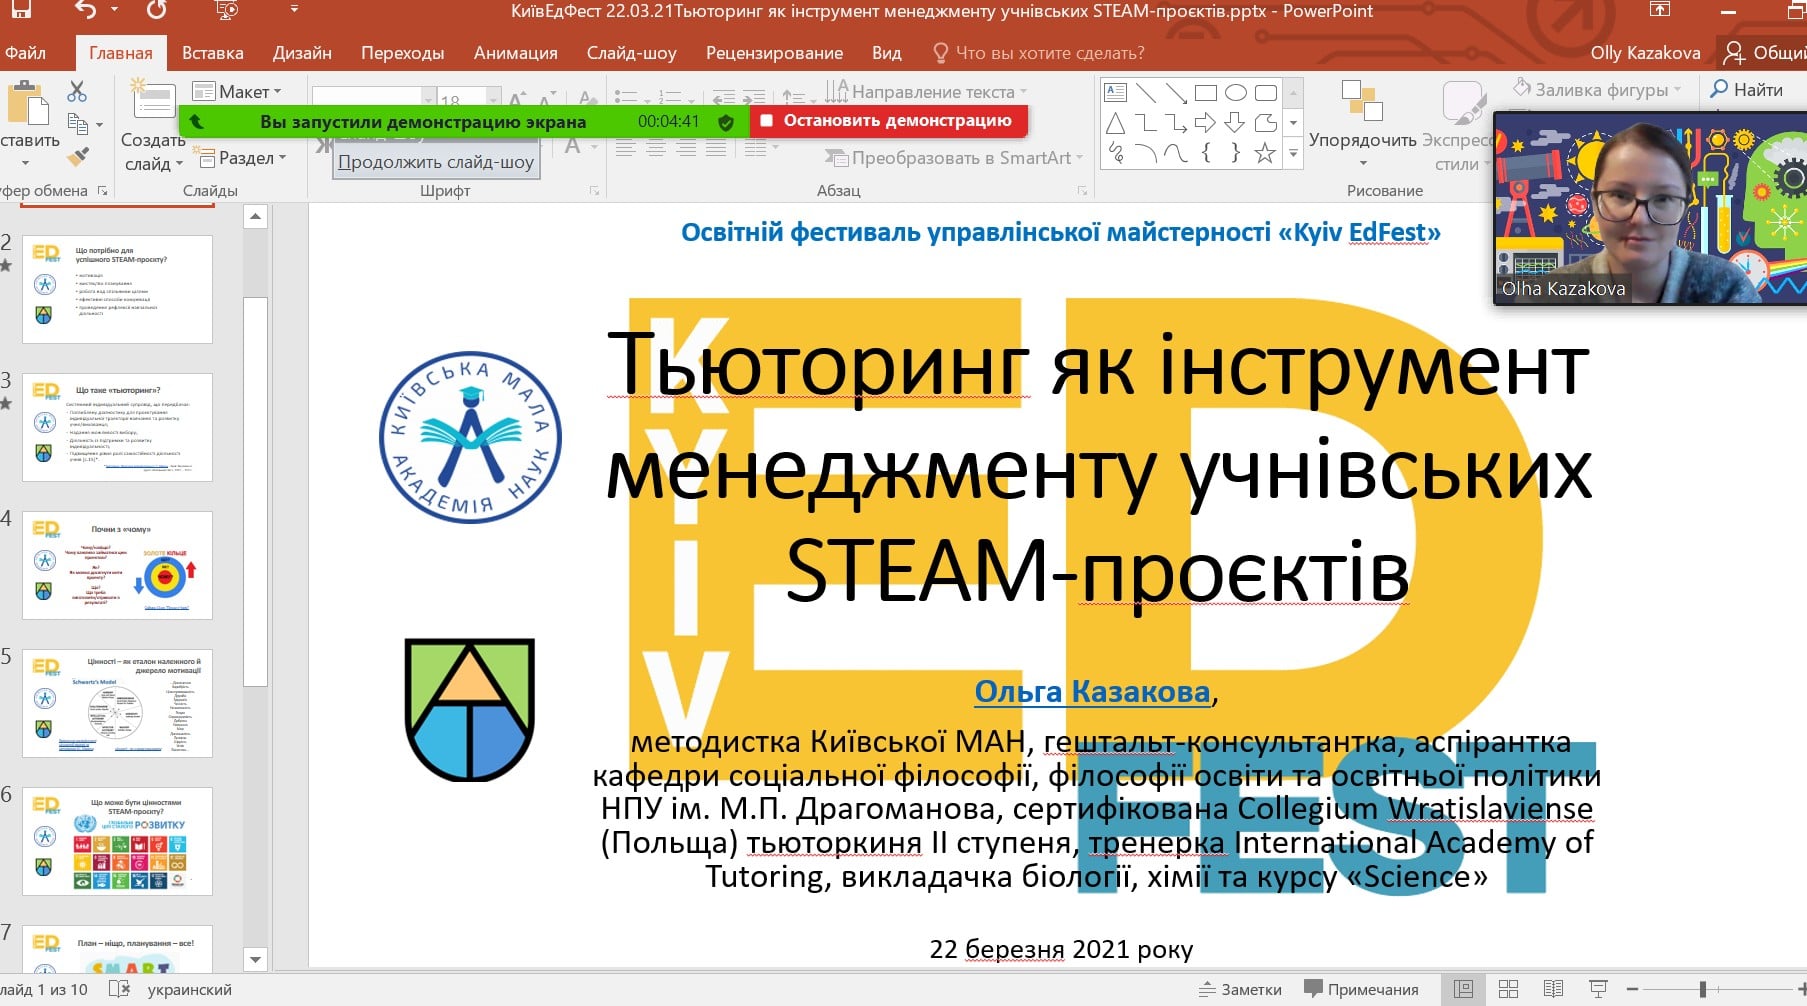Expand Направление текста dropdown
1807x1006 pixels.
926,91
